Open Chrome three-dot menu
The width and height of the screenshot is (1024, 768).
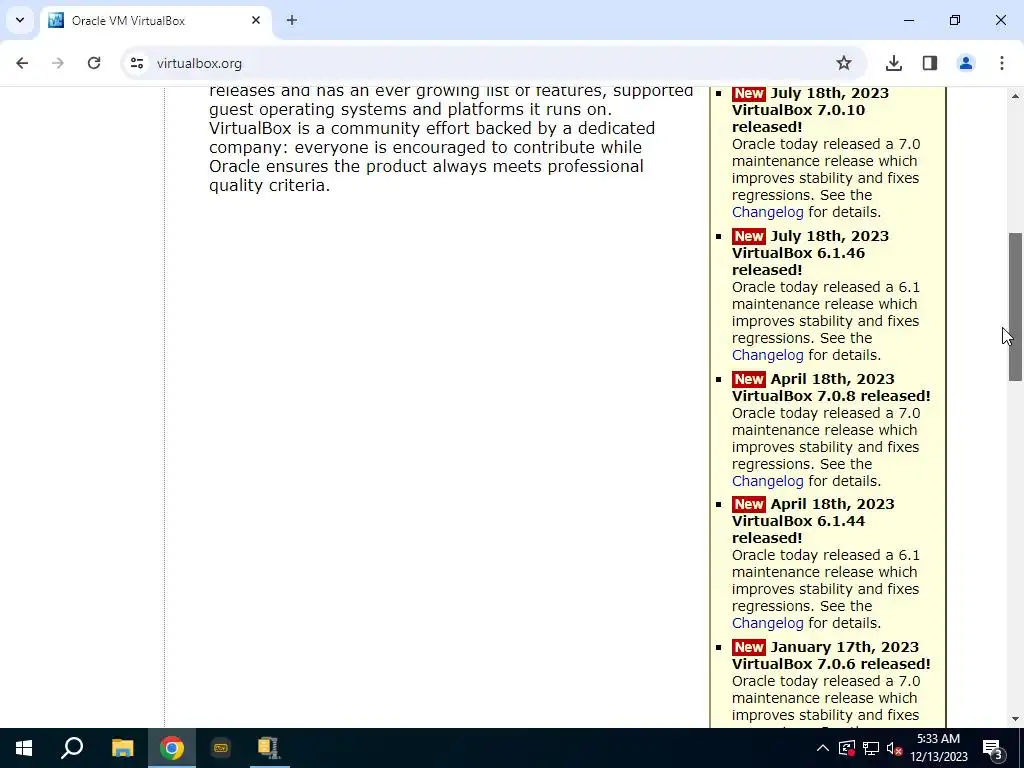[x=1002, y=63]
